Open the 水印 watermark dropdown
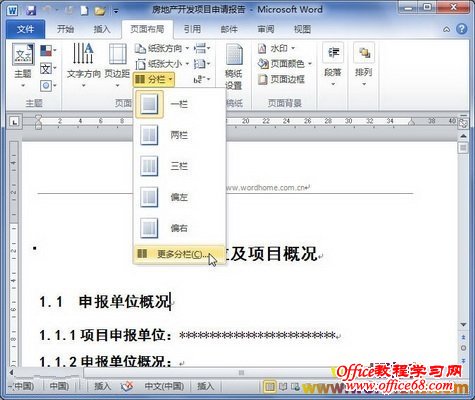Viewport: 475px width, 400px height. pyautogui.click(x=277, y=49)
